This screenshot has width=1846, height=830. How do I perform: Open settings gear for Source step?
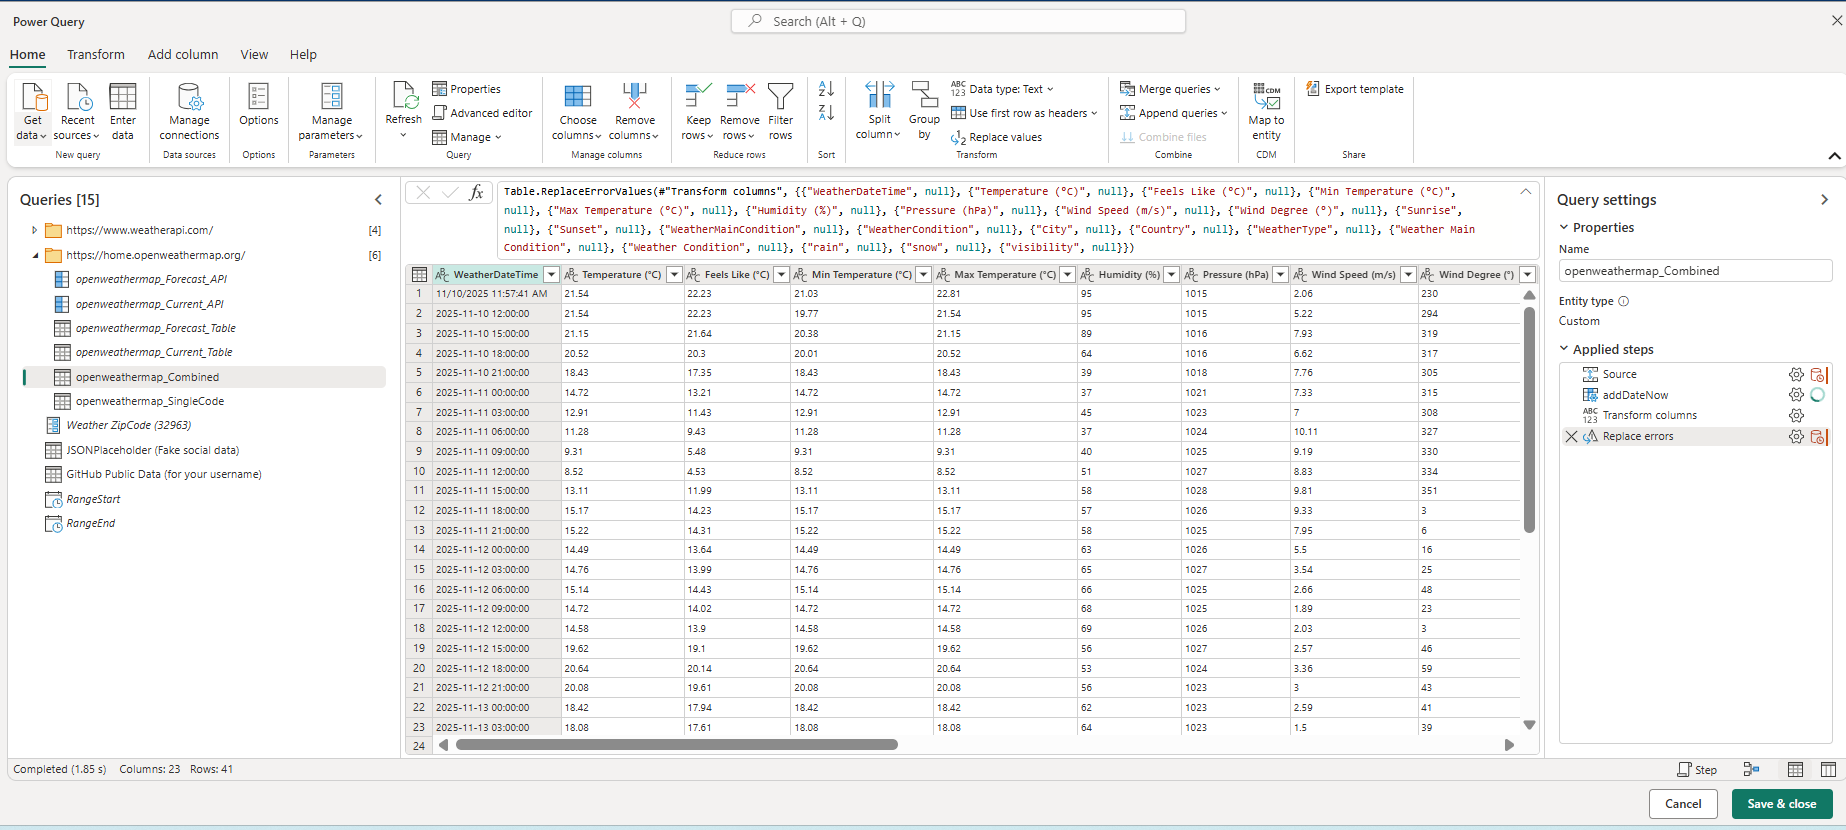pyautogui.click(x=1796, y=375)
